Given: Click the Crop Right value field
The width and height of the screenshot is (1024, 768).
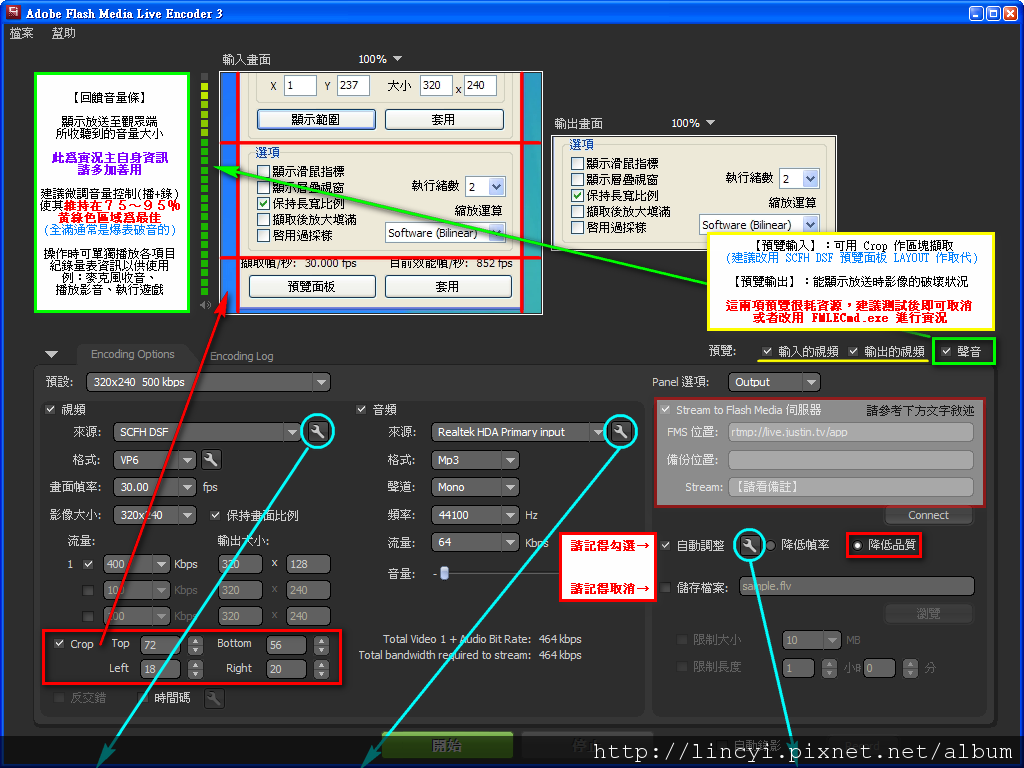Looking at the screenshot, I should [x=286, y=669].
